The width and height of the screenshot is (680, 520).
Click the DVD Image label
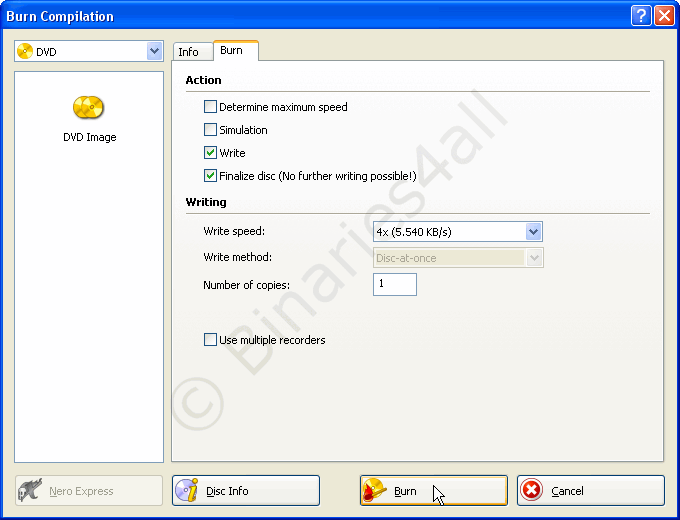[x=90, y=137]
